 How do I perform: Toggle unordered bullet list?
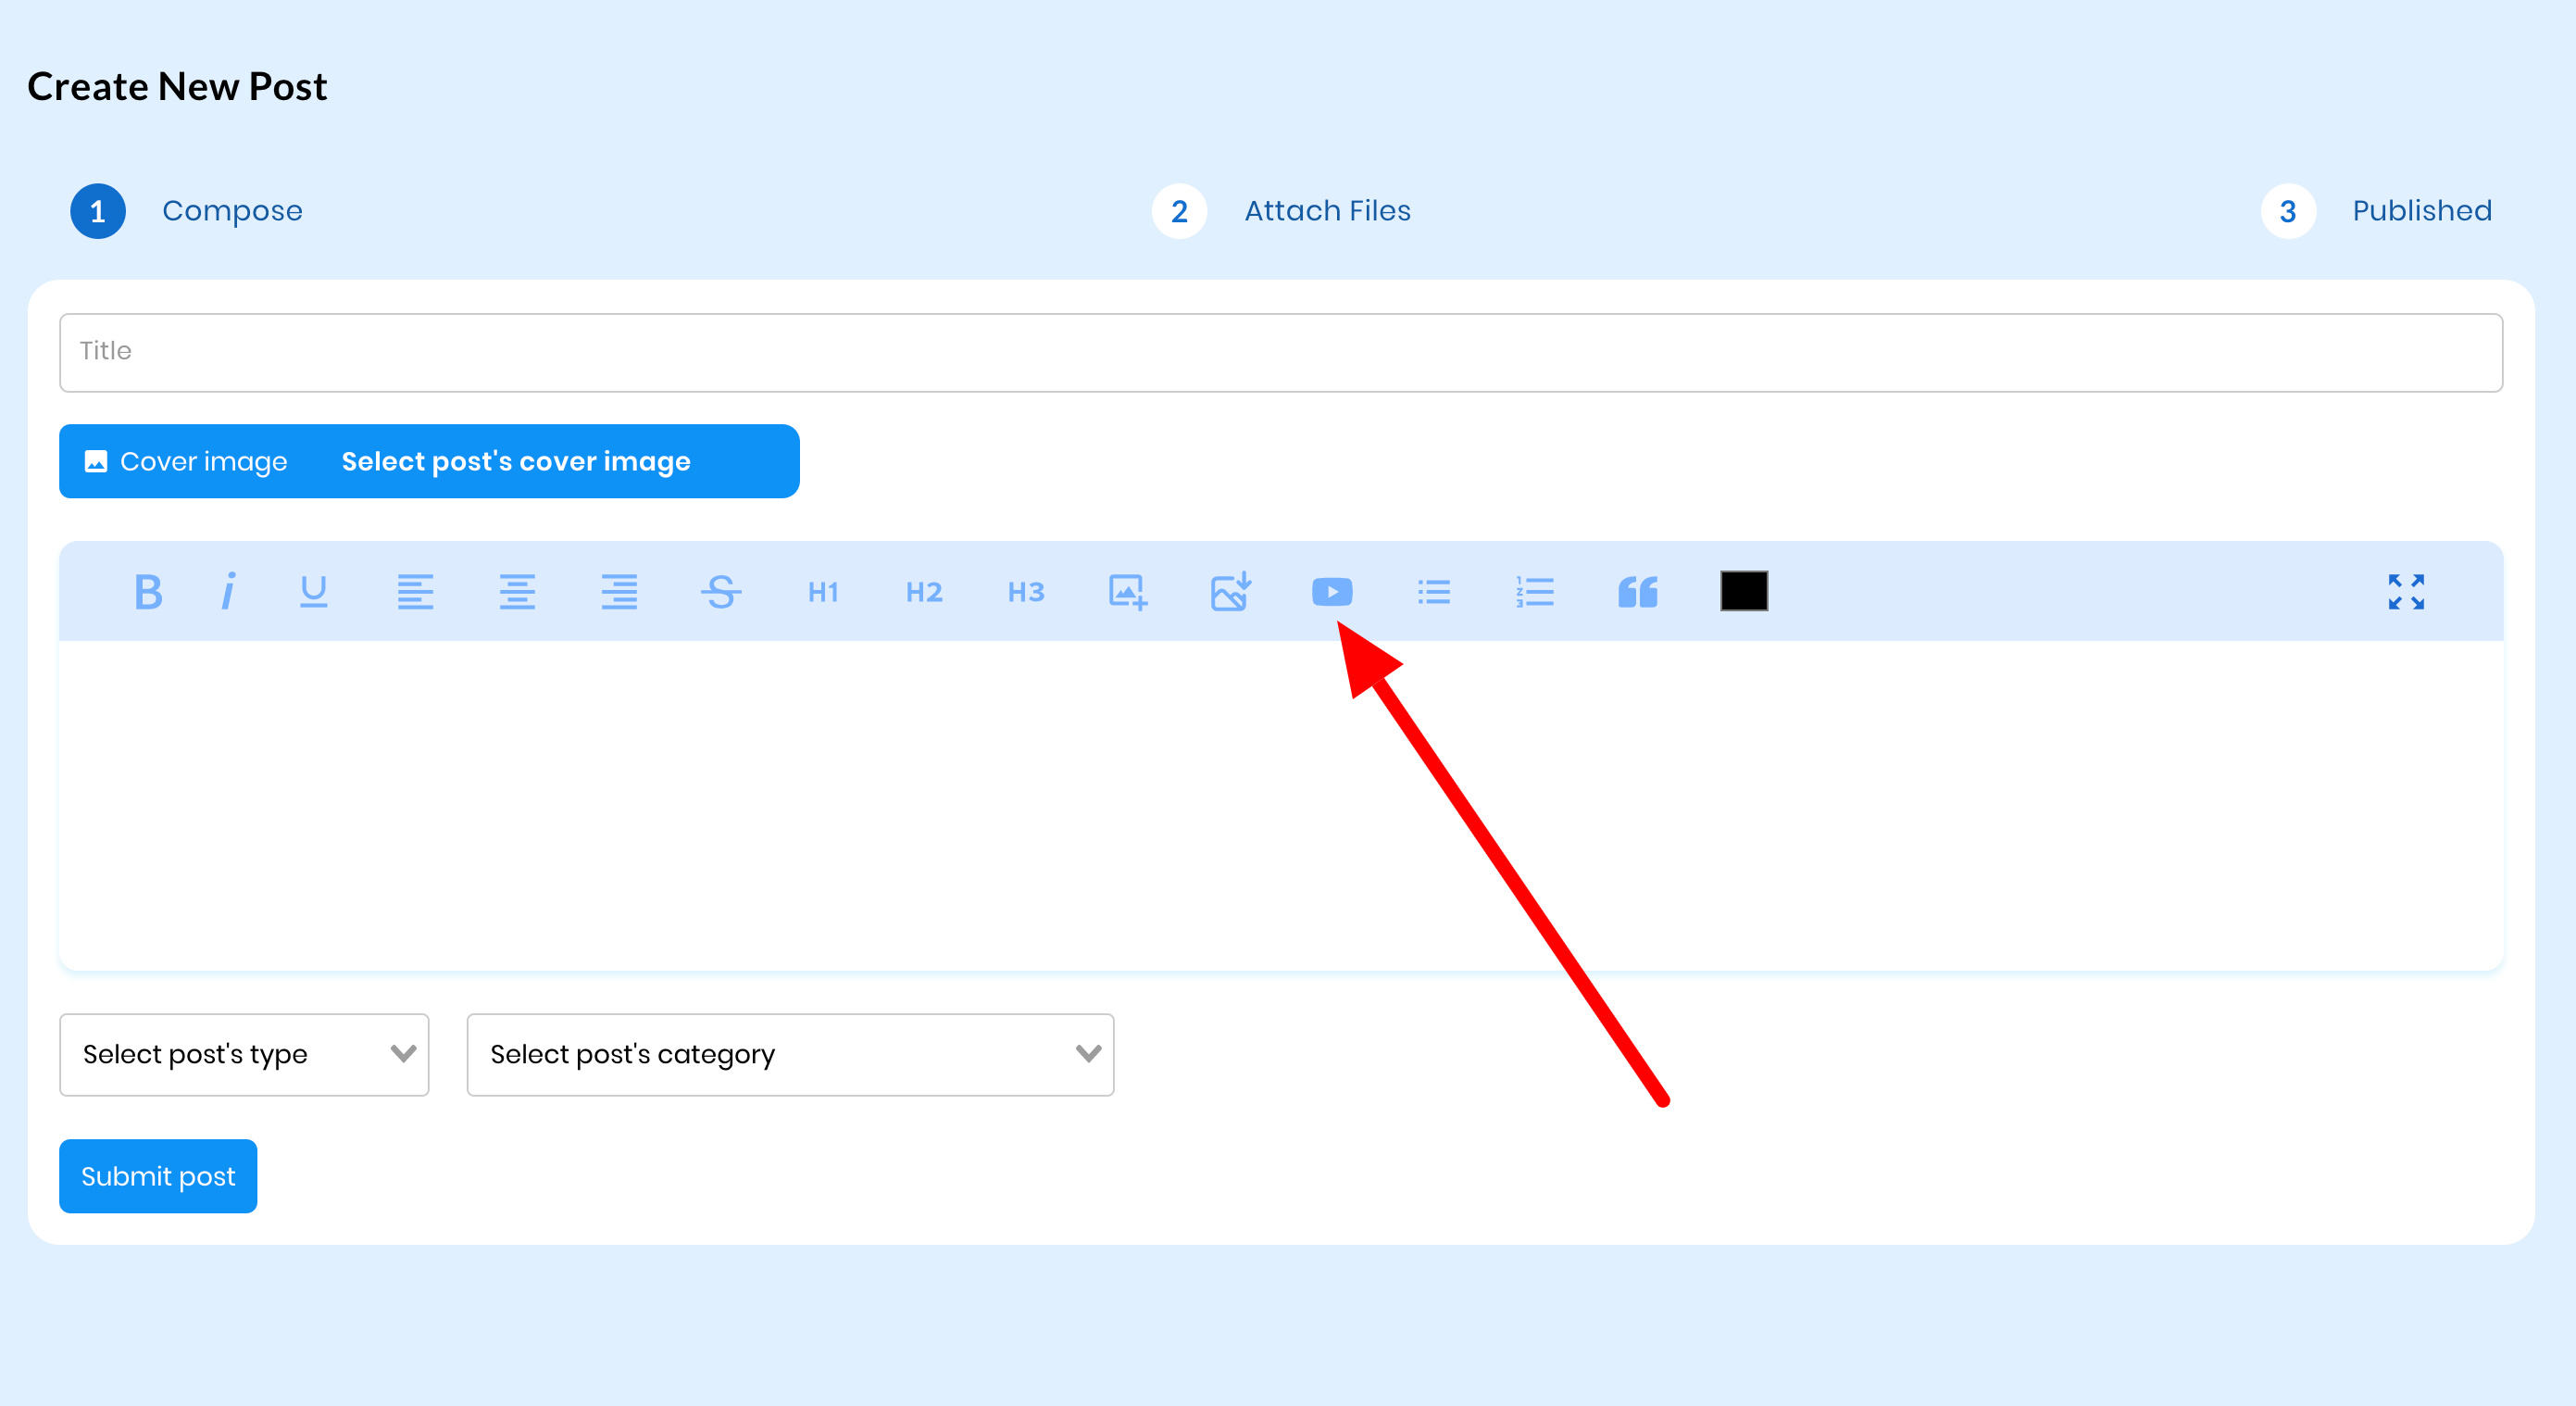1432,590
